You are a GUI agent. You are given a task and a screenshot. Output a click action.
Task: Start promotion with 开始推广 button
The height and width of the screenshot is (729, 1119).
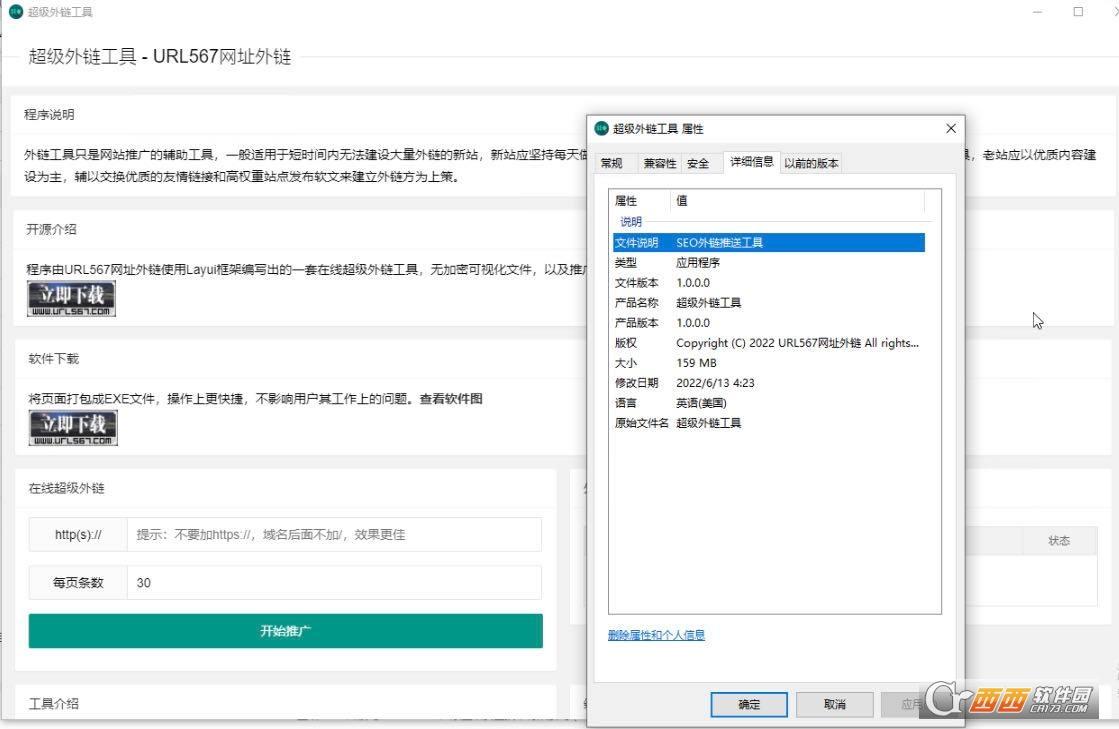point(285,631)
